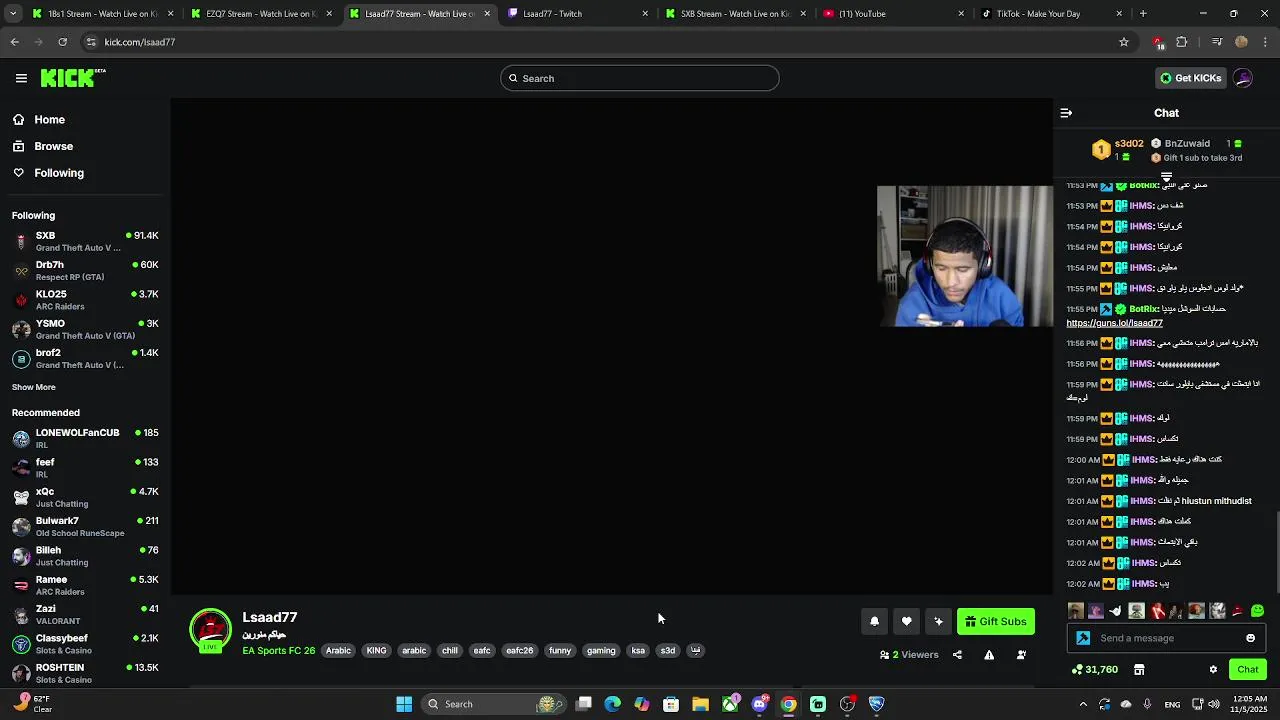Click the notification bell for Lsaad77
Screen dimensions: 1280x720
[x=874, y=622]
